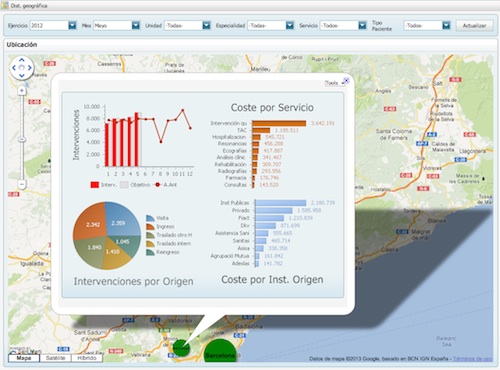500x370 pixels.
Task: Click the Adeslas row label
Action: pos(240,263)
